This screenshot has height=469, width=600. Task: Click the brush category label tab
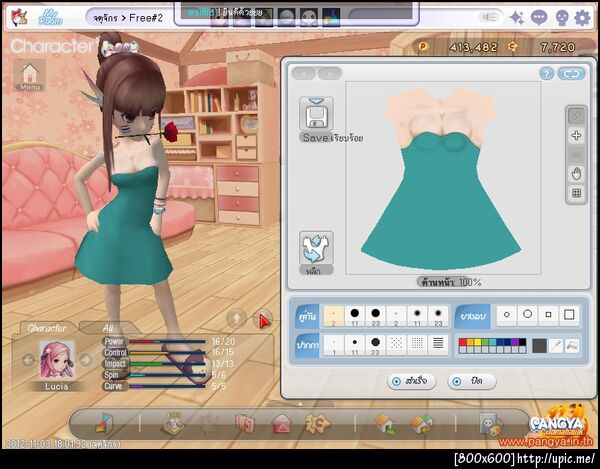(307, 317)
